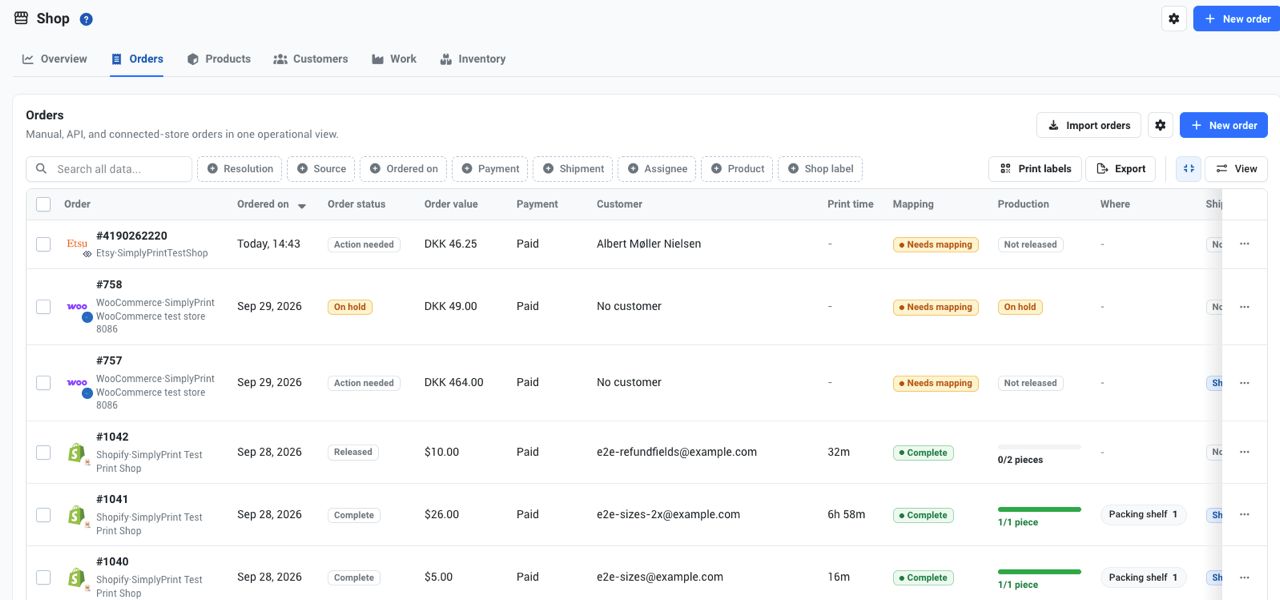Click the Print labels button
The height and width of the screenshot is (600, 1280).
1035,169
